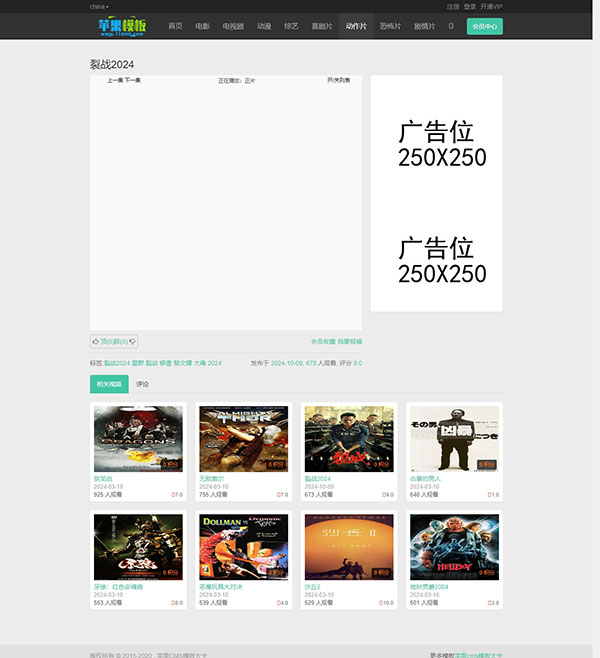The image size is (600, 658).
Task: Click the 苹果模板 site logo
Action: pyautogui.click(x=124, y=26)
